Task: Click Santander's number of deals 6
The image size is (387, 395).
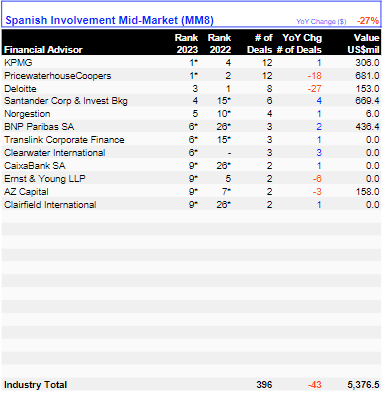Action: coord(269,101)
